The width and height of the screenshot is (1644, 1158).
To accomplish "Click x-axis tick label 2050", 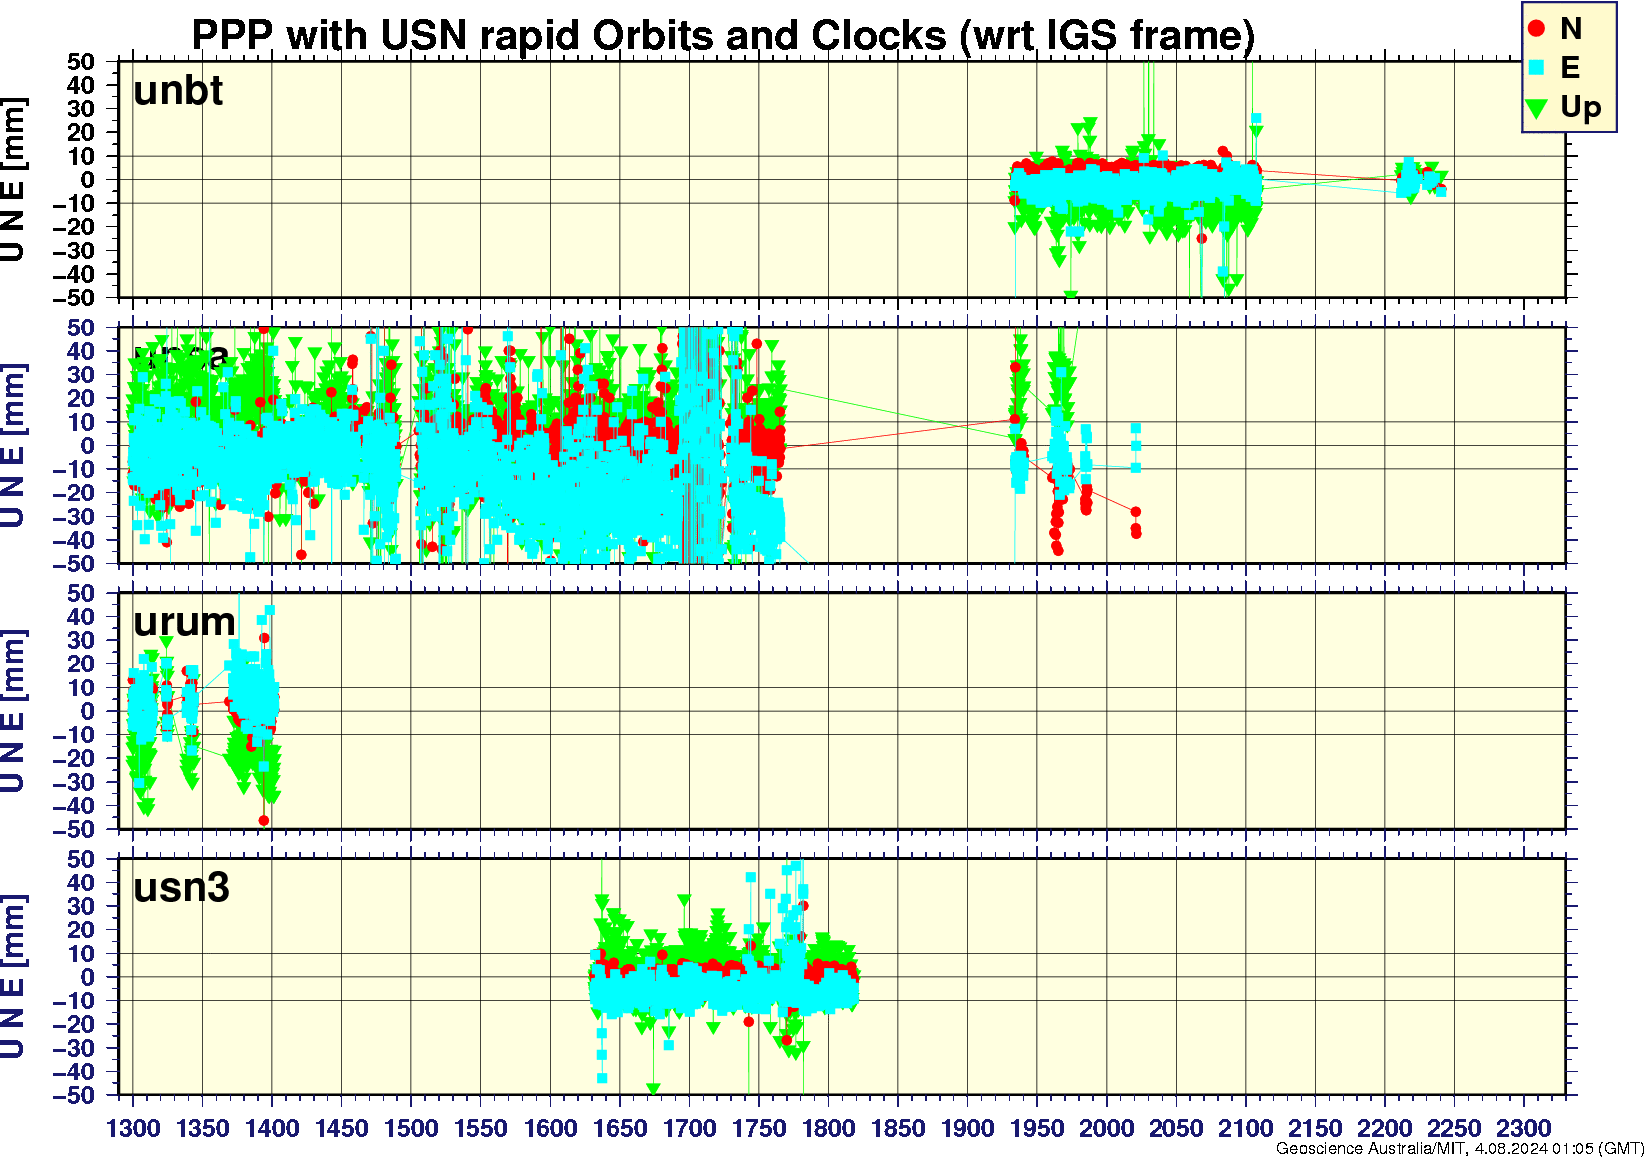I will (x=1176, y=1128).
